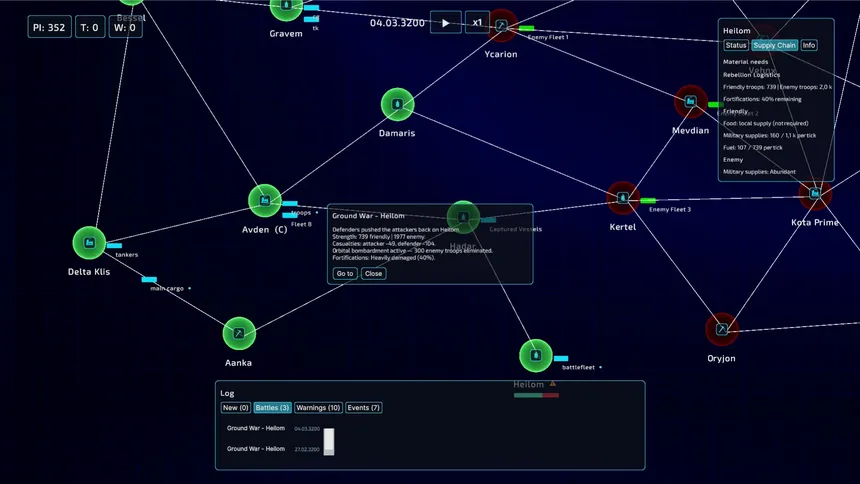Image resolution: width=860 pixels, height=484 pixels.
Task: Click the Damaris planet node
Action: pyautogui.click(x=397, y=104)
